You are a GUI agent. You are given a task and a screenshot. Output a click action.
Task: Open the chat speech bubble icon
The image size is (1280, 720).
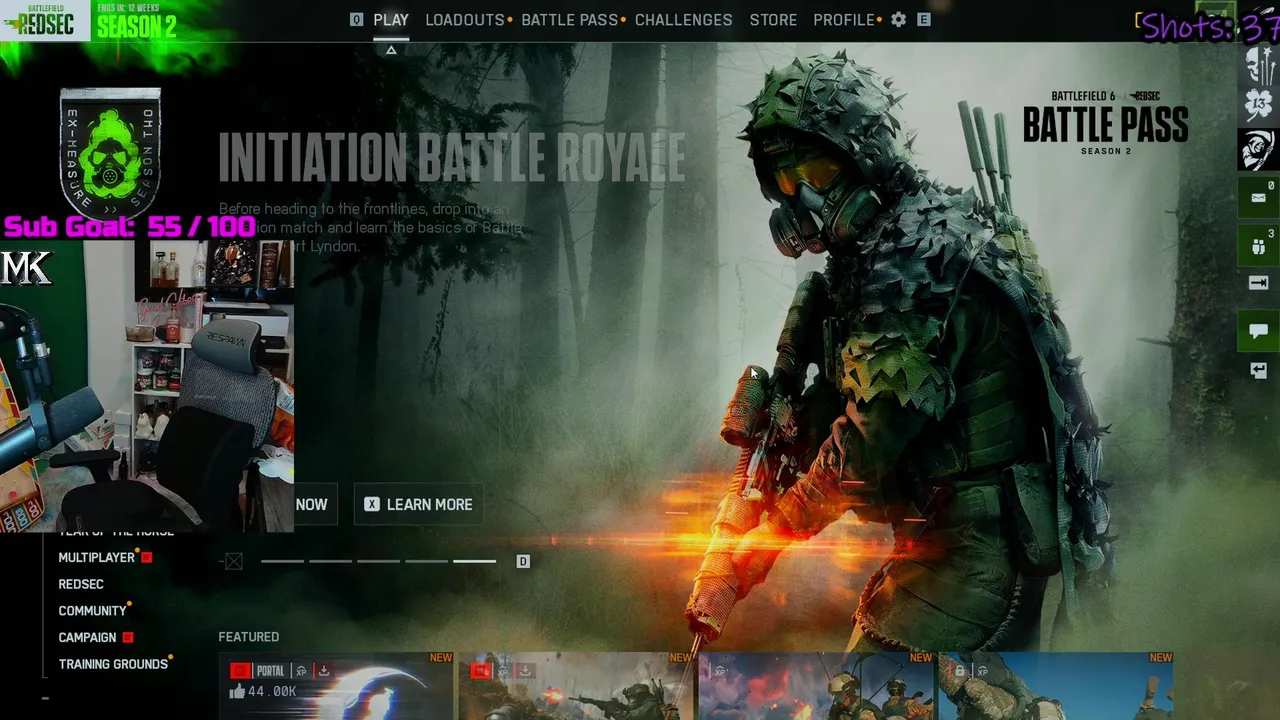coord(1258,331)
